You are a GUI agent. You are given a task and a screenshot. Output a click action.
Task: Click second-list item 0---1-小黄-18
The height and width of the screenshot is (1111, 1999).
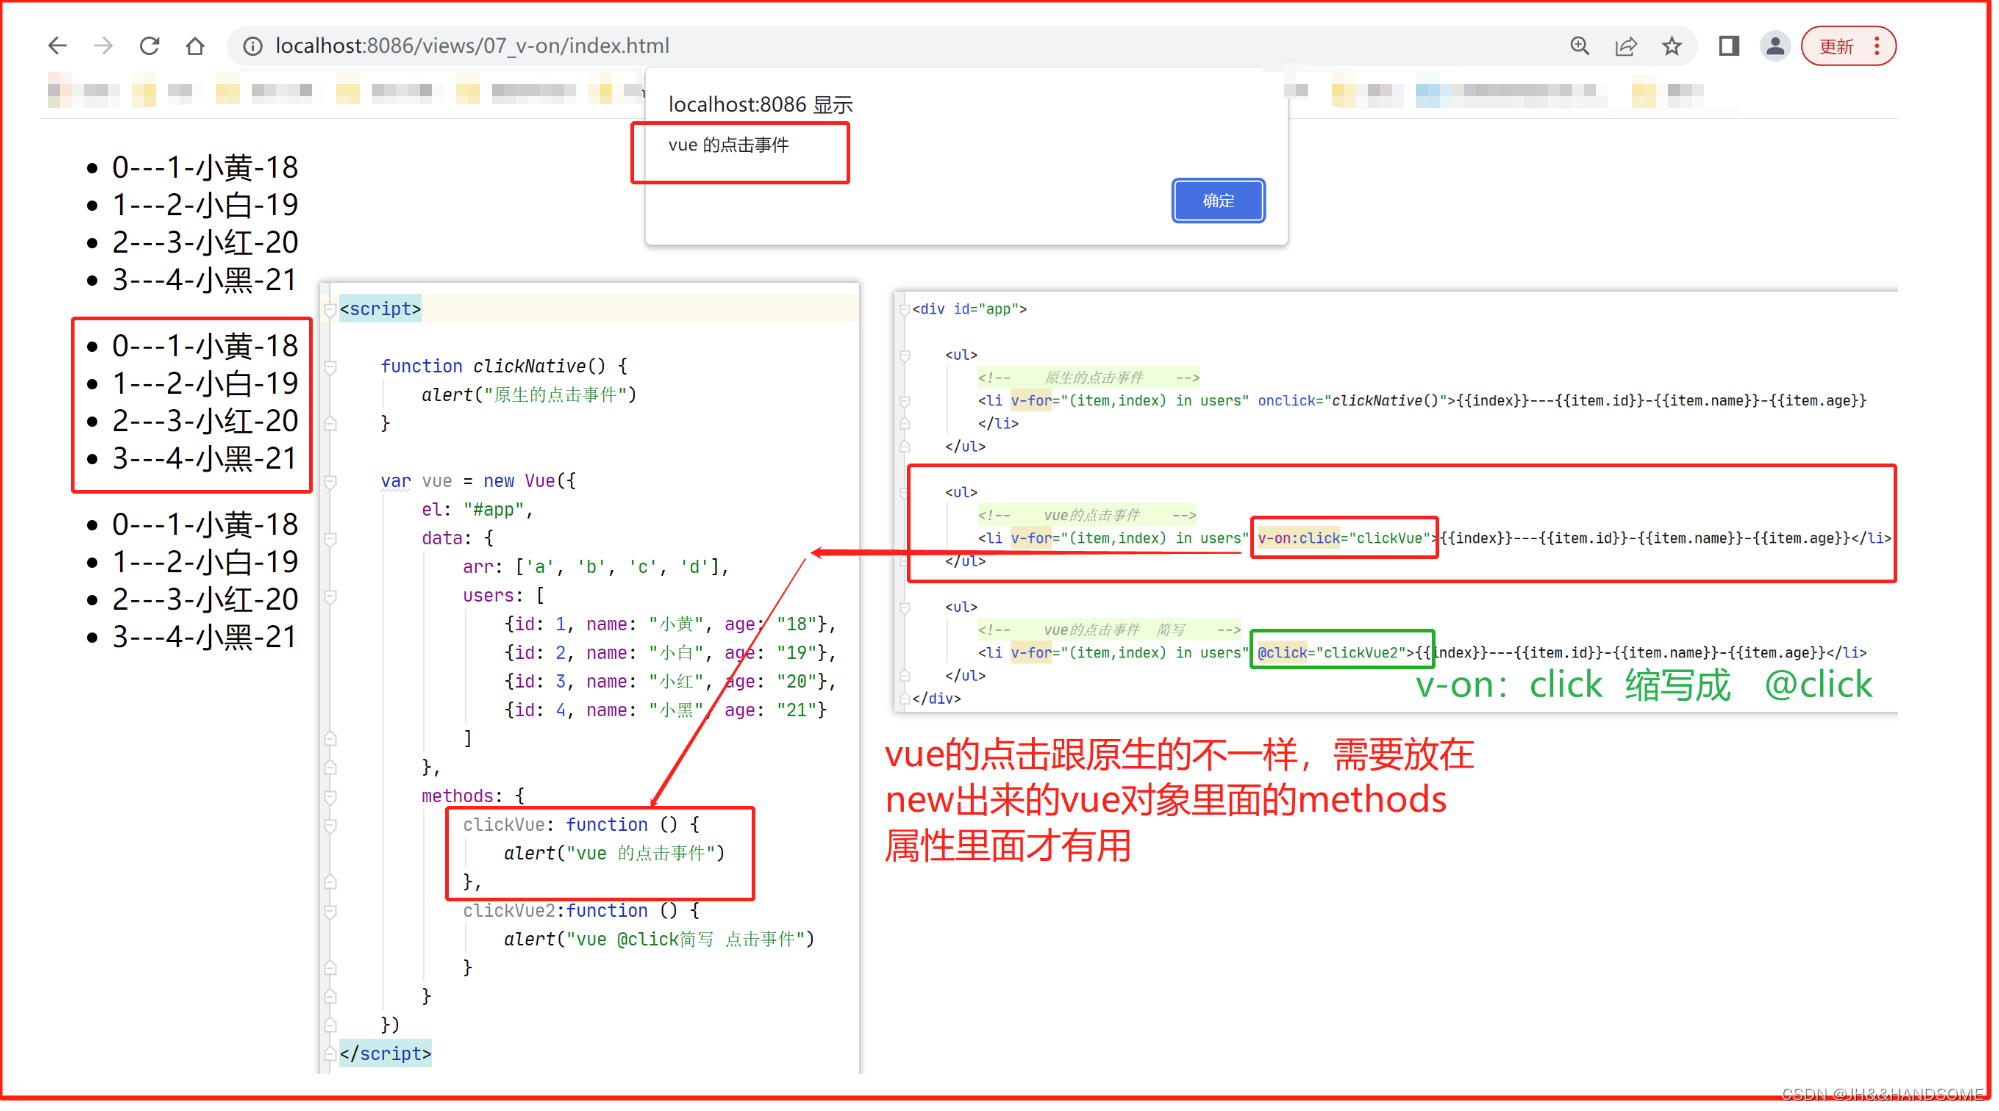(x=205, y=346)
